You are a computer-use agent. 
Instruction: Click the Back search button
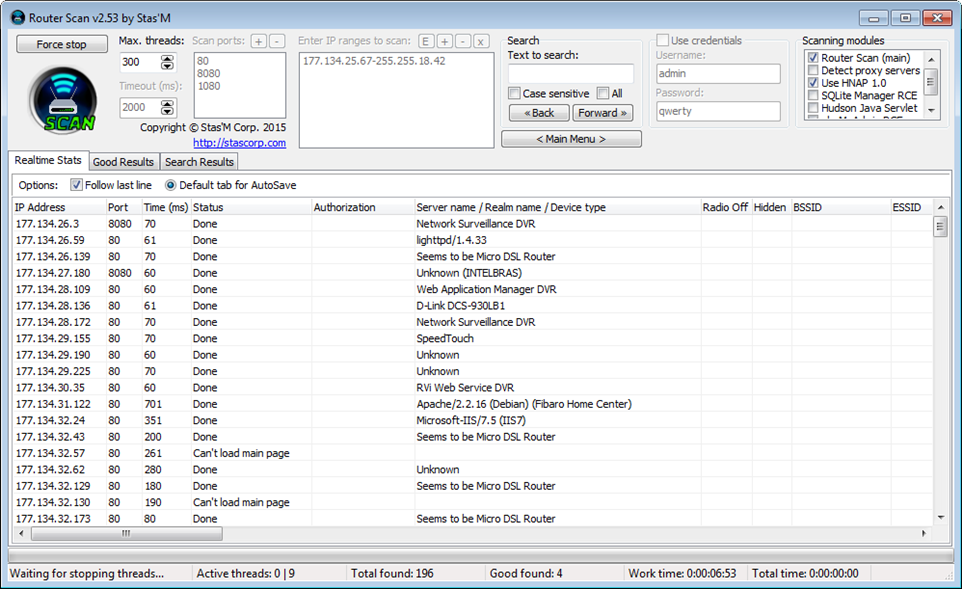(539, 113)
